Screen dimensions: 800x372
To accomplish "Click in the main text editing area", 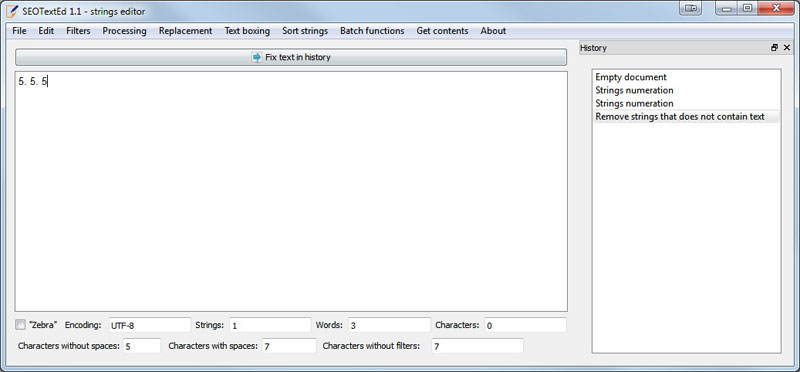I will 291,191.
